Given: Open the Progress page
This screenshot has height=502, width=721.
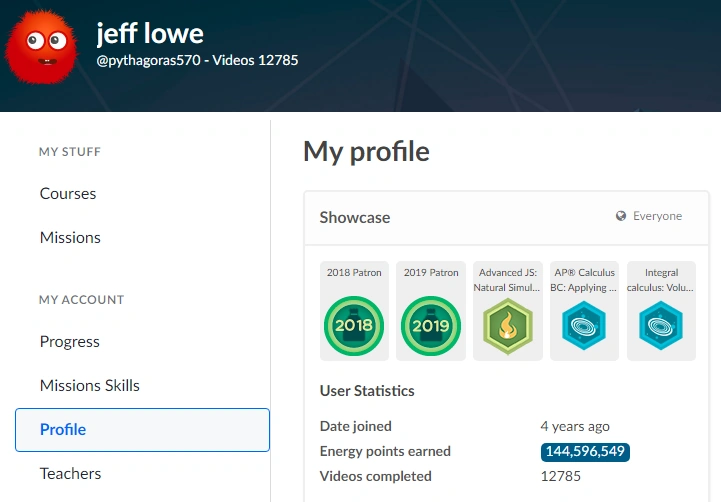Looking at the screenshot, I should coord(70,342).
